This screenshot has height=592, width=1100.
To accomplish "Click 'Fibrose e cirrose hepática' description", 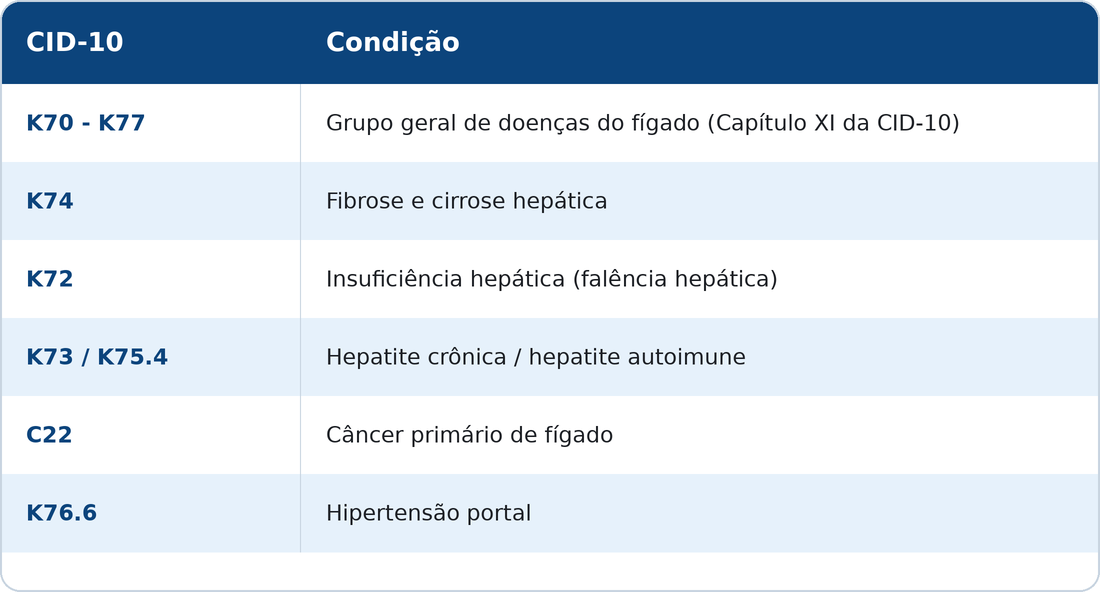I will 467,201.
